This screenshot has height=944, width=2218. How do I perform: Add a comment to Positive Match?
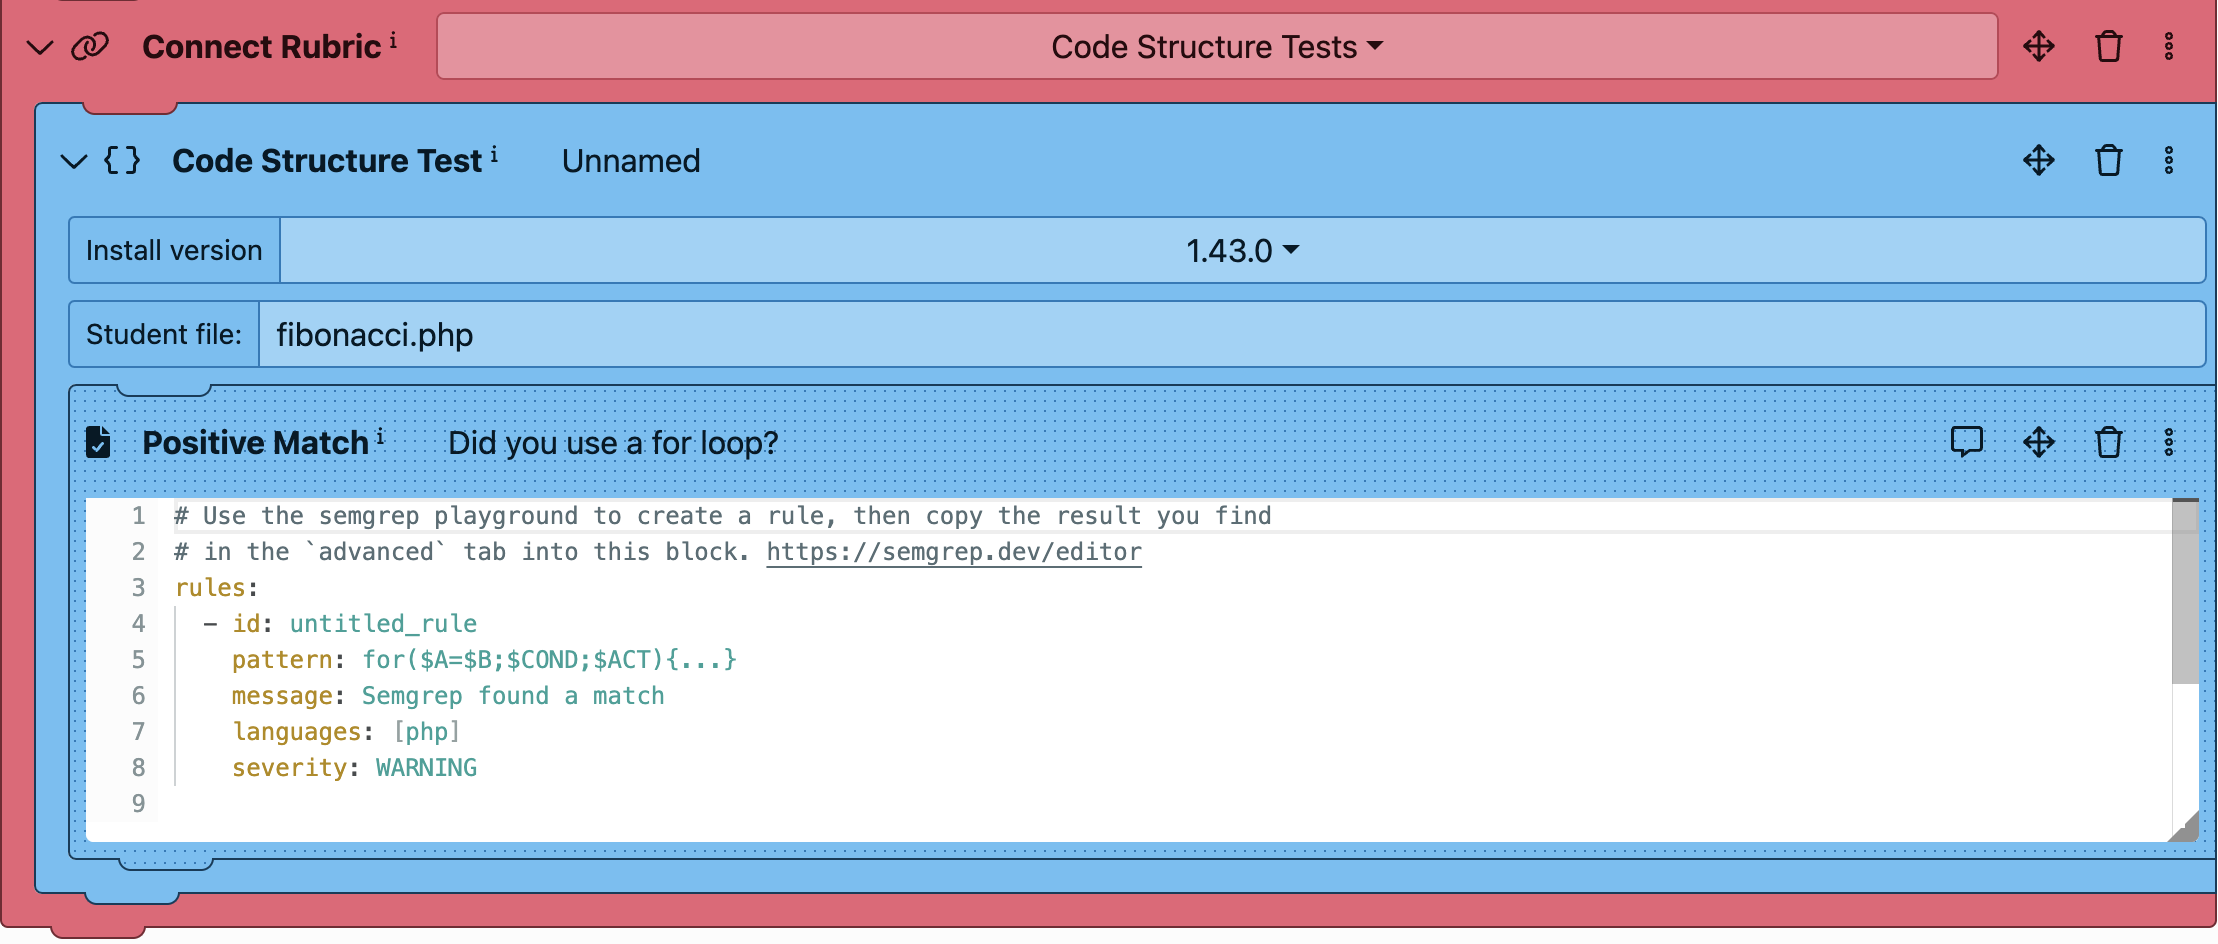(x=1966, y=442)
